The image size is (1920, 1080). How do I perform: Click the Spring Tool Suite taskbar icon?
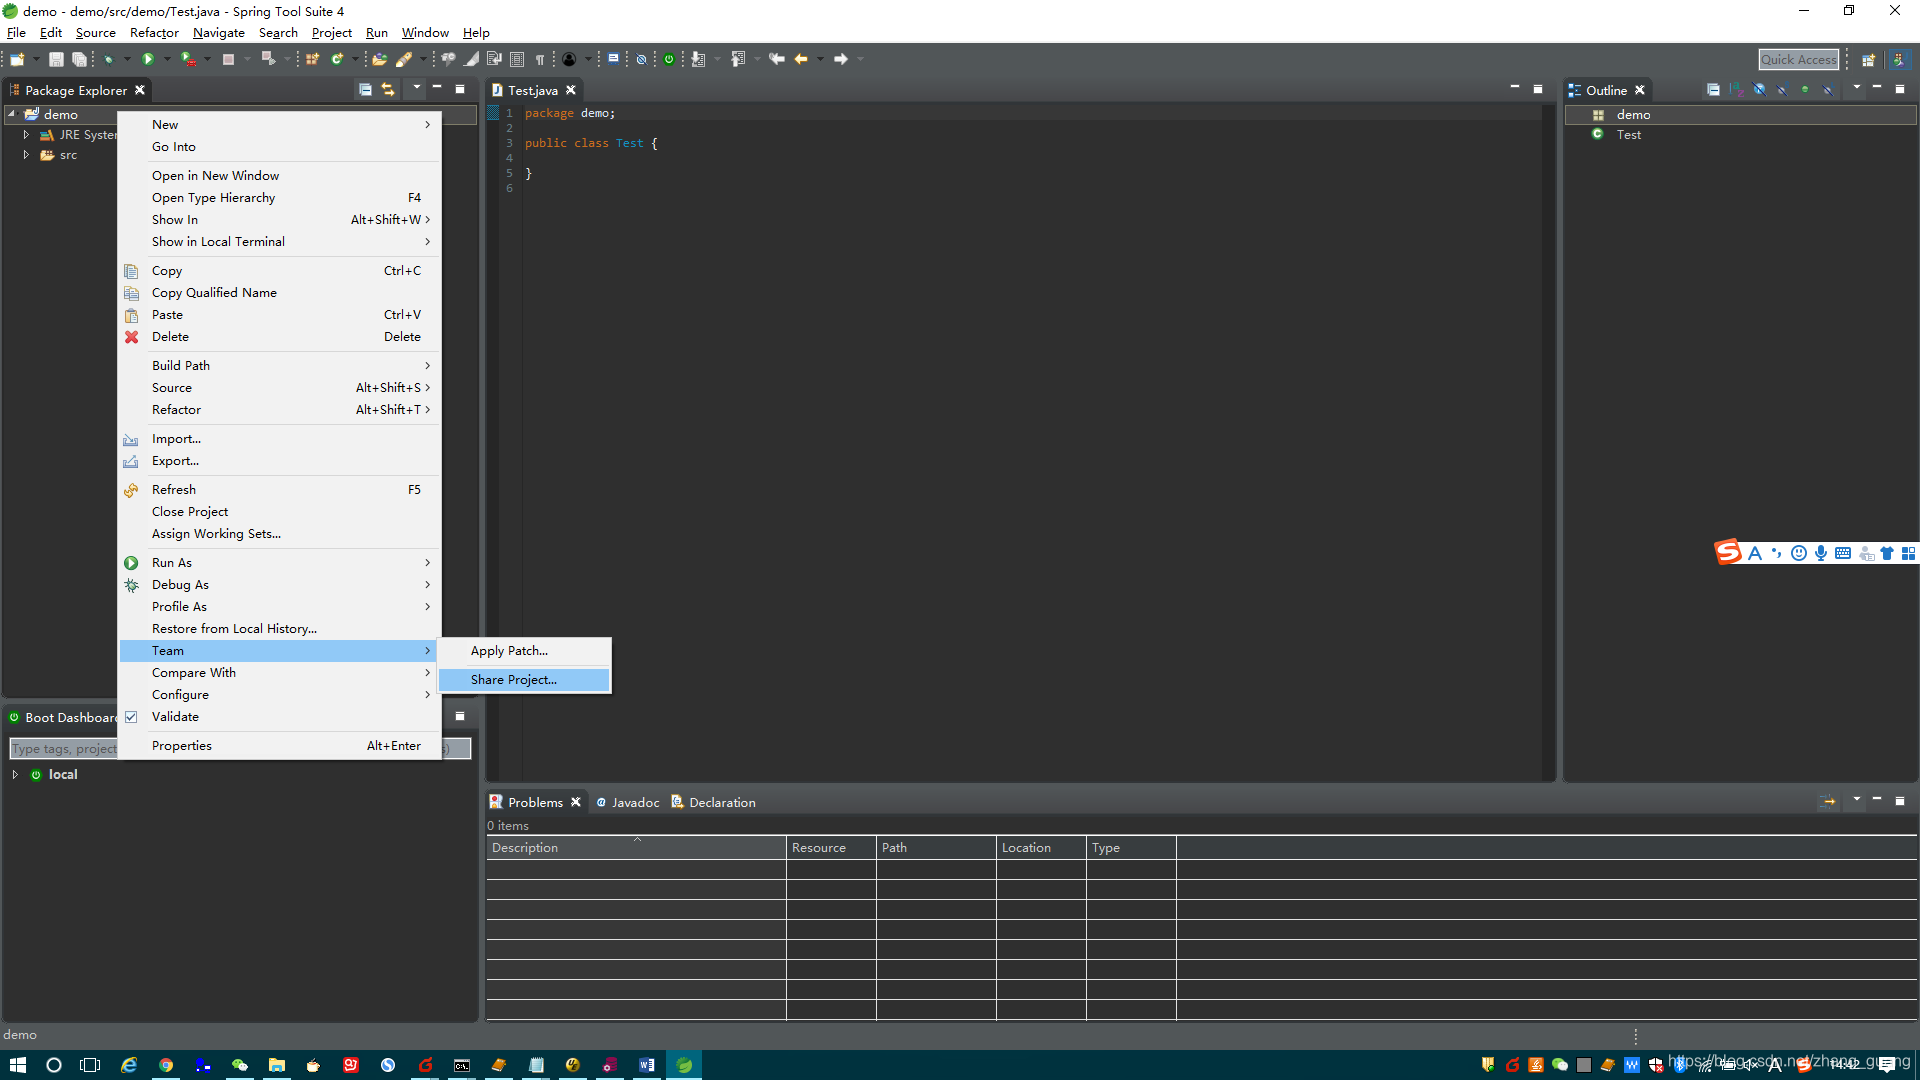[x=684, y=1065]
